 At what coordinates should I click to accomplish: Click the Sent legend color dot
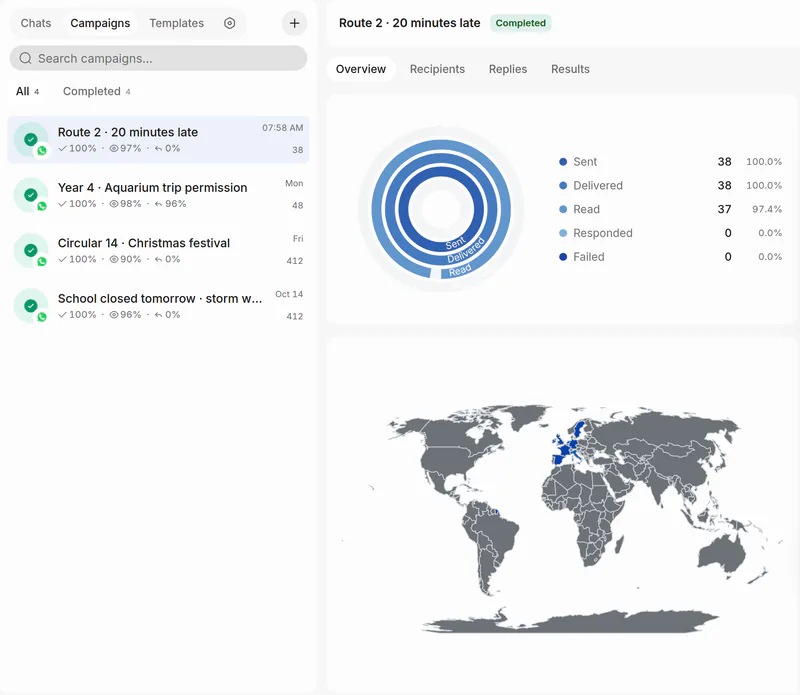tap(563, 162)
